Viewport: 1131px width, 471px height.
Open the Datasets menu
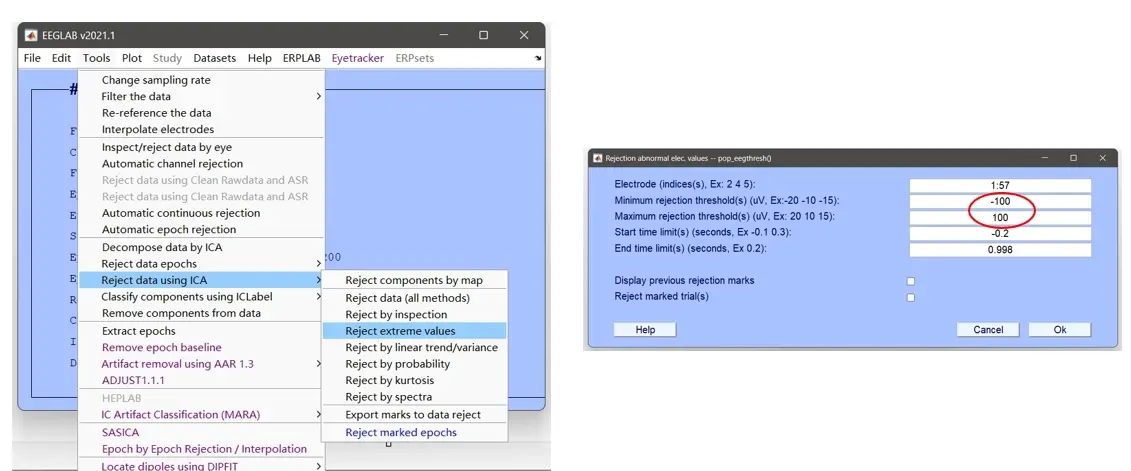(214, 58)
